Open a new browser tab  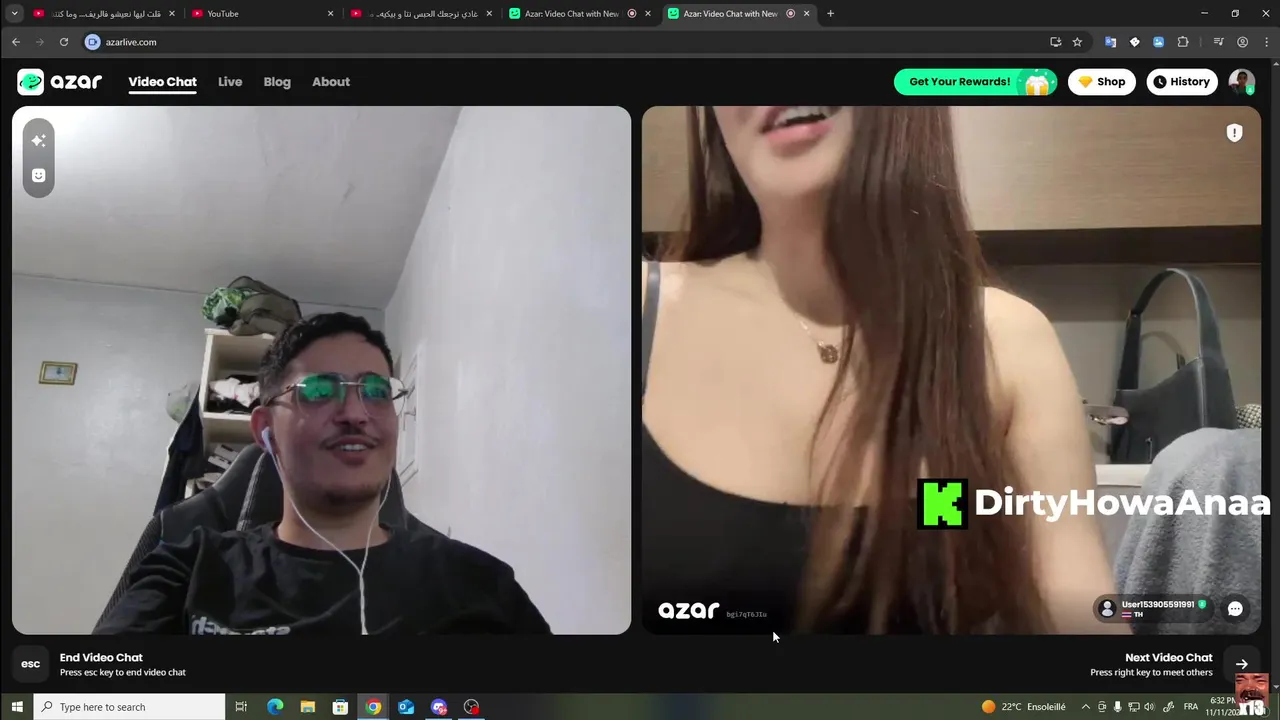(x=830, y=14)
